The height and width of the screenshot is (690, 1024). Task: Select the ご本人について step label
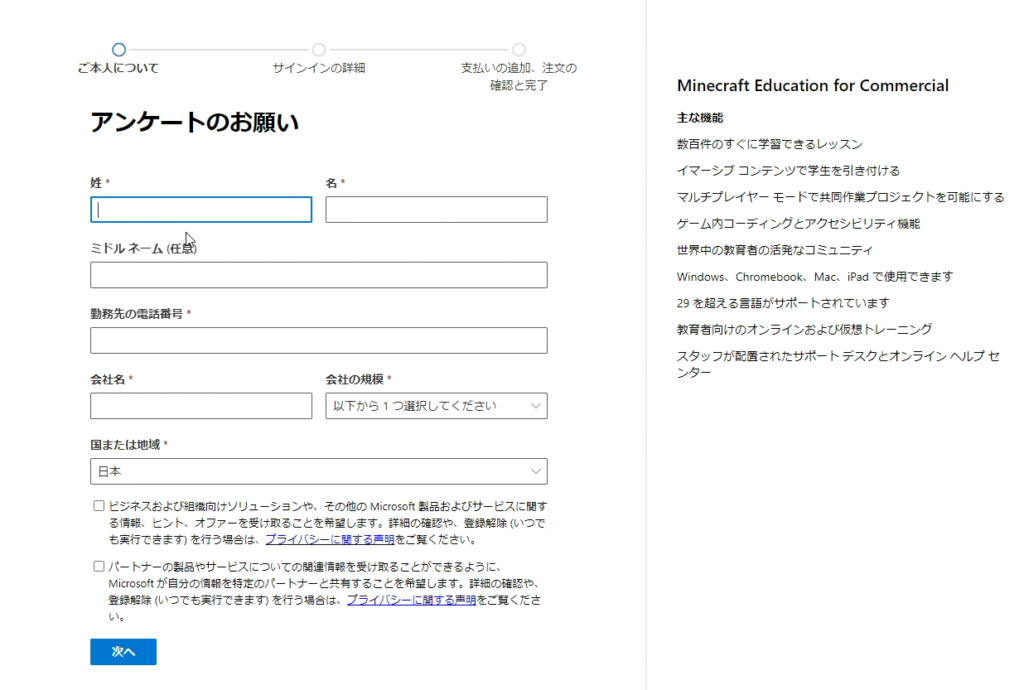(x=118, y=68)
